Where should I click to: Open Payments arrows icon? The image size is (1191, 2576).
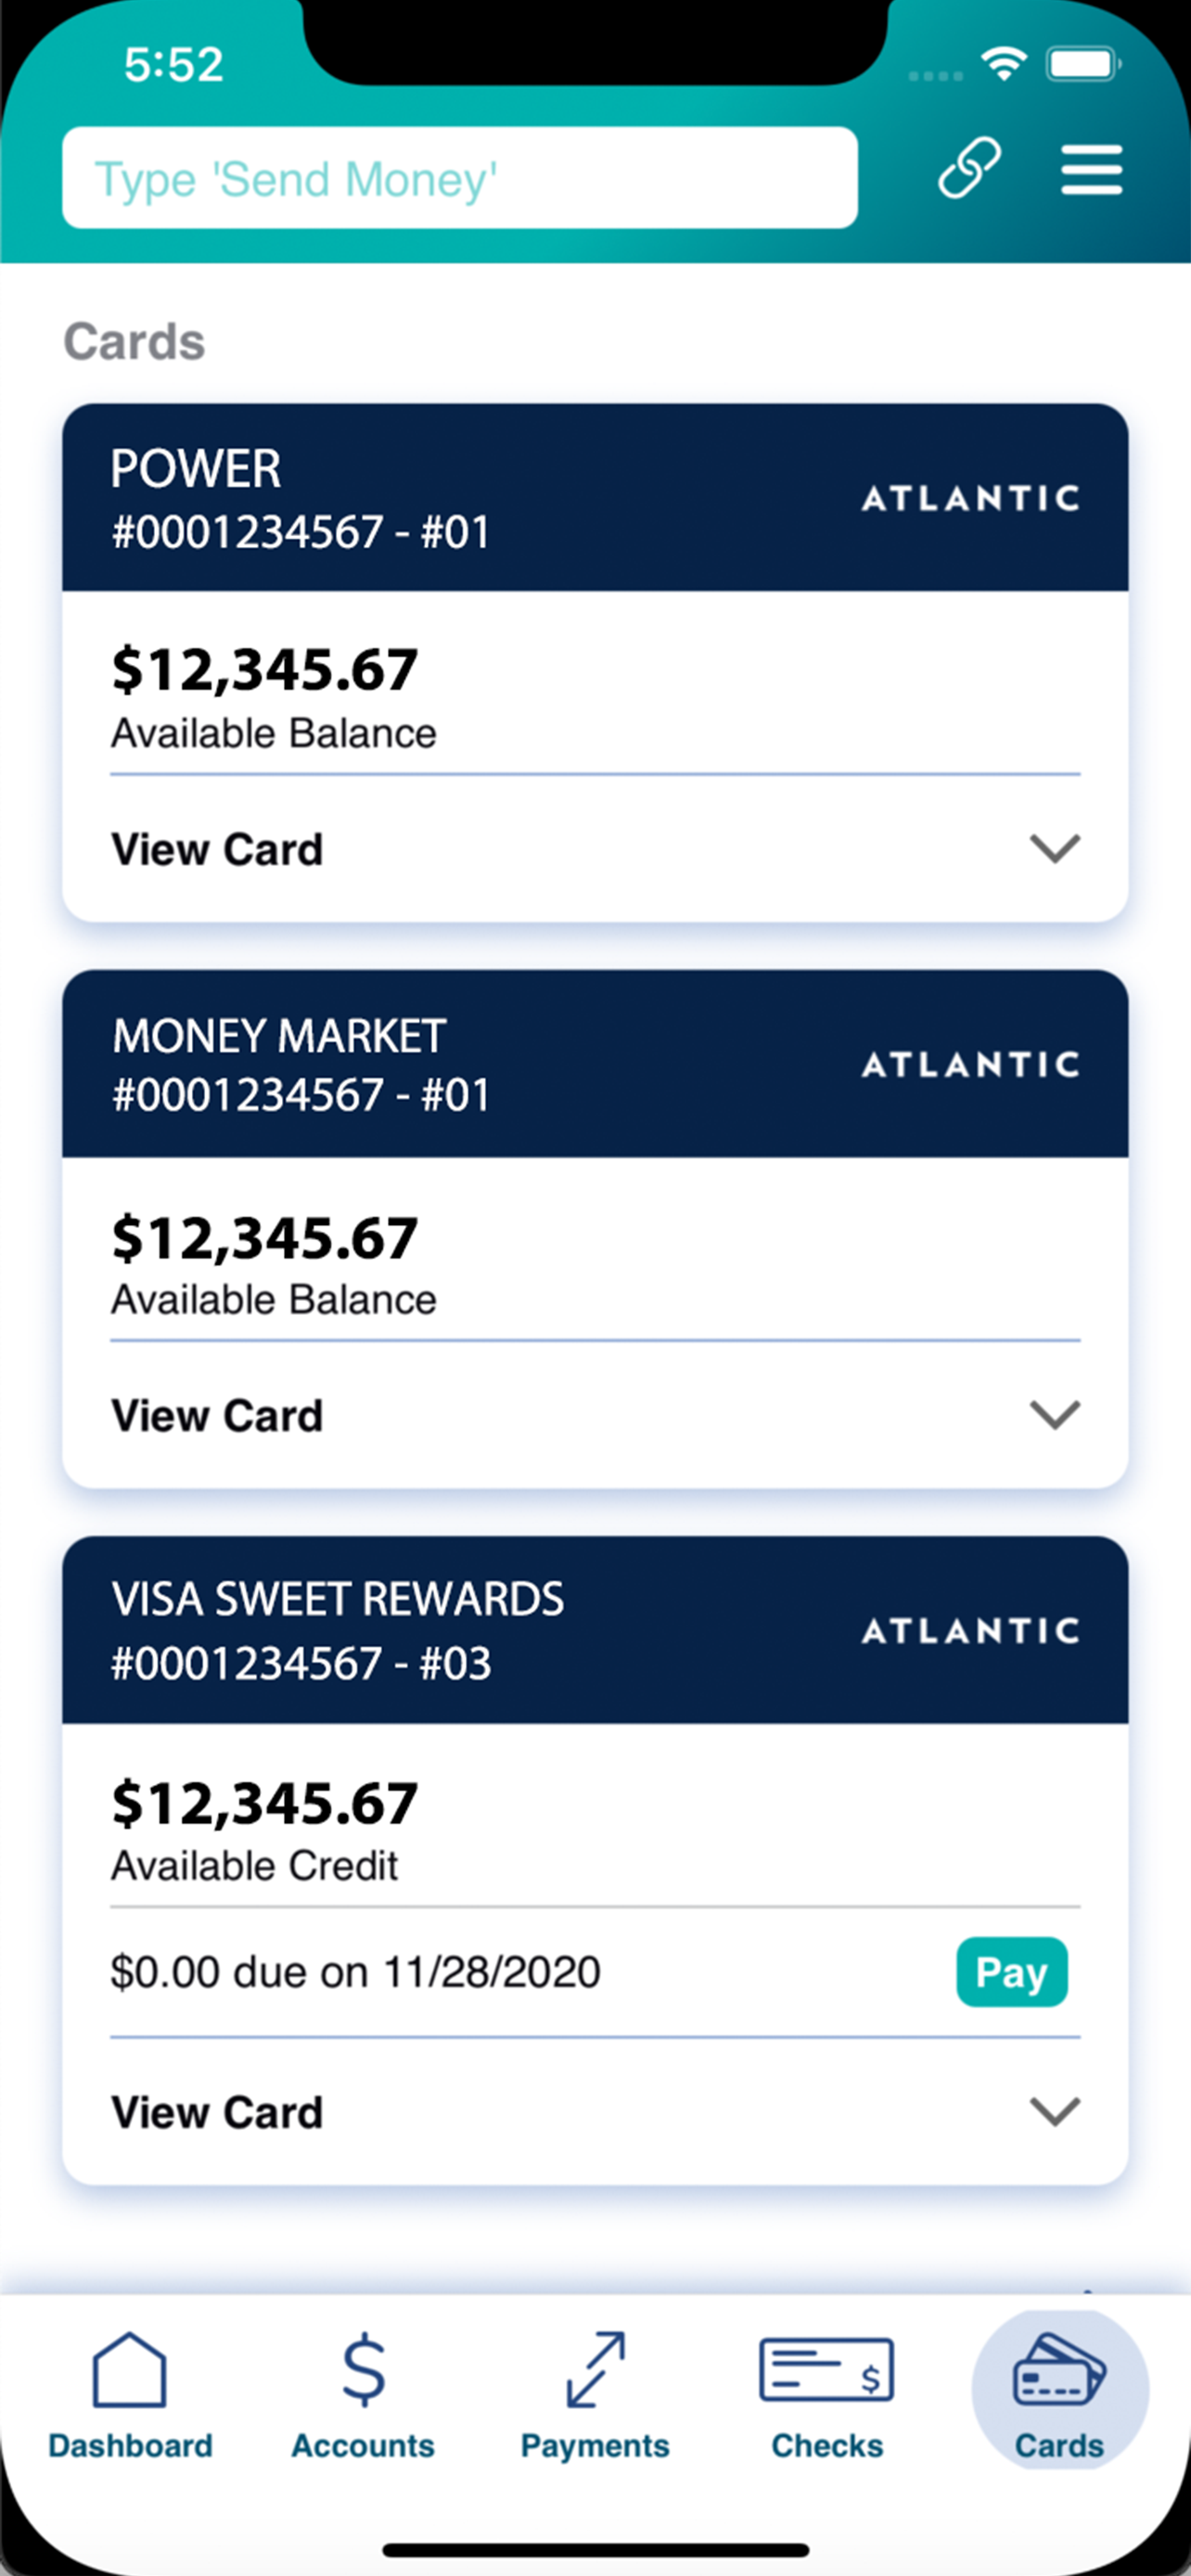595,2369
